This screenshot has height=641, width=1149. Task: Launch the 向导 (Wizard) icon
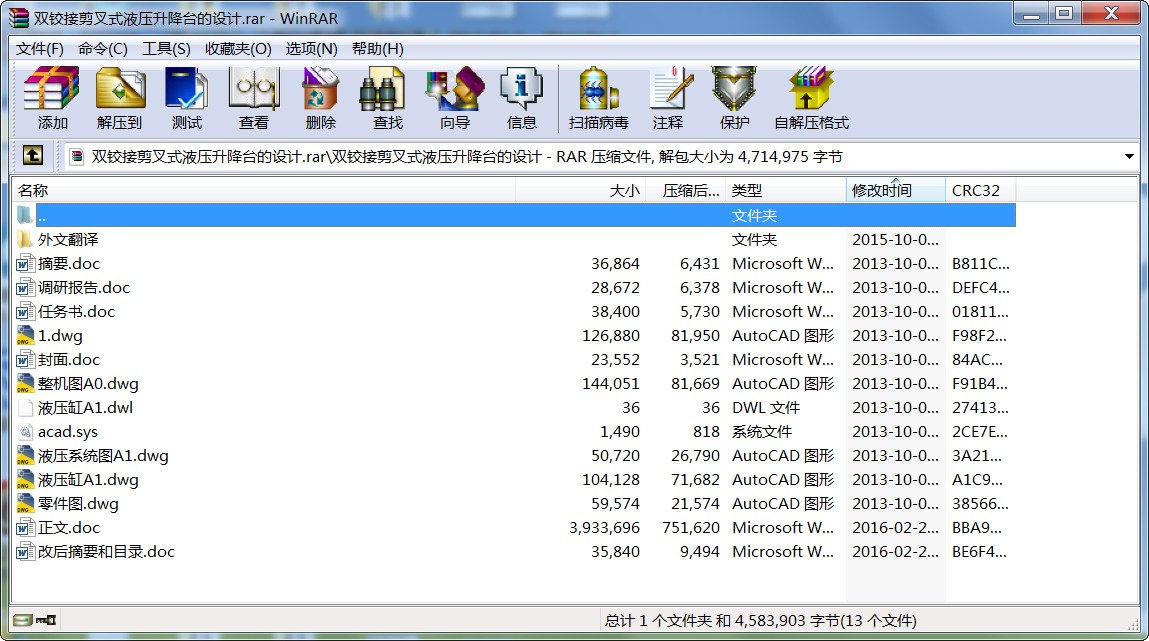coord(454,98)
